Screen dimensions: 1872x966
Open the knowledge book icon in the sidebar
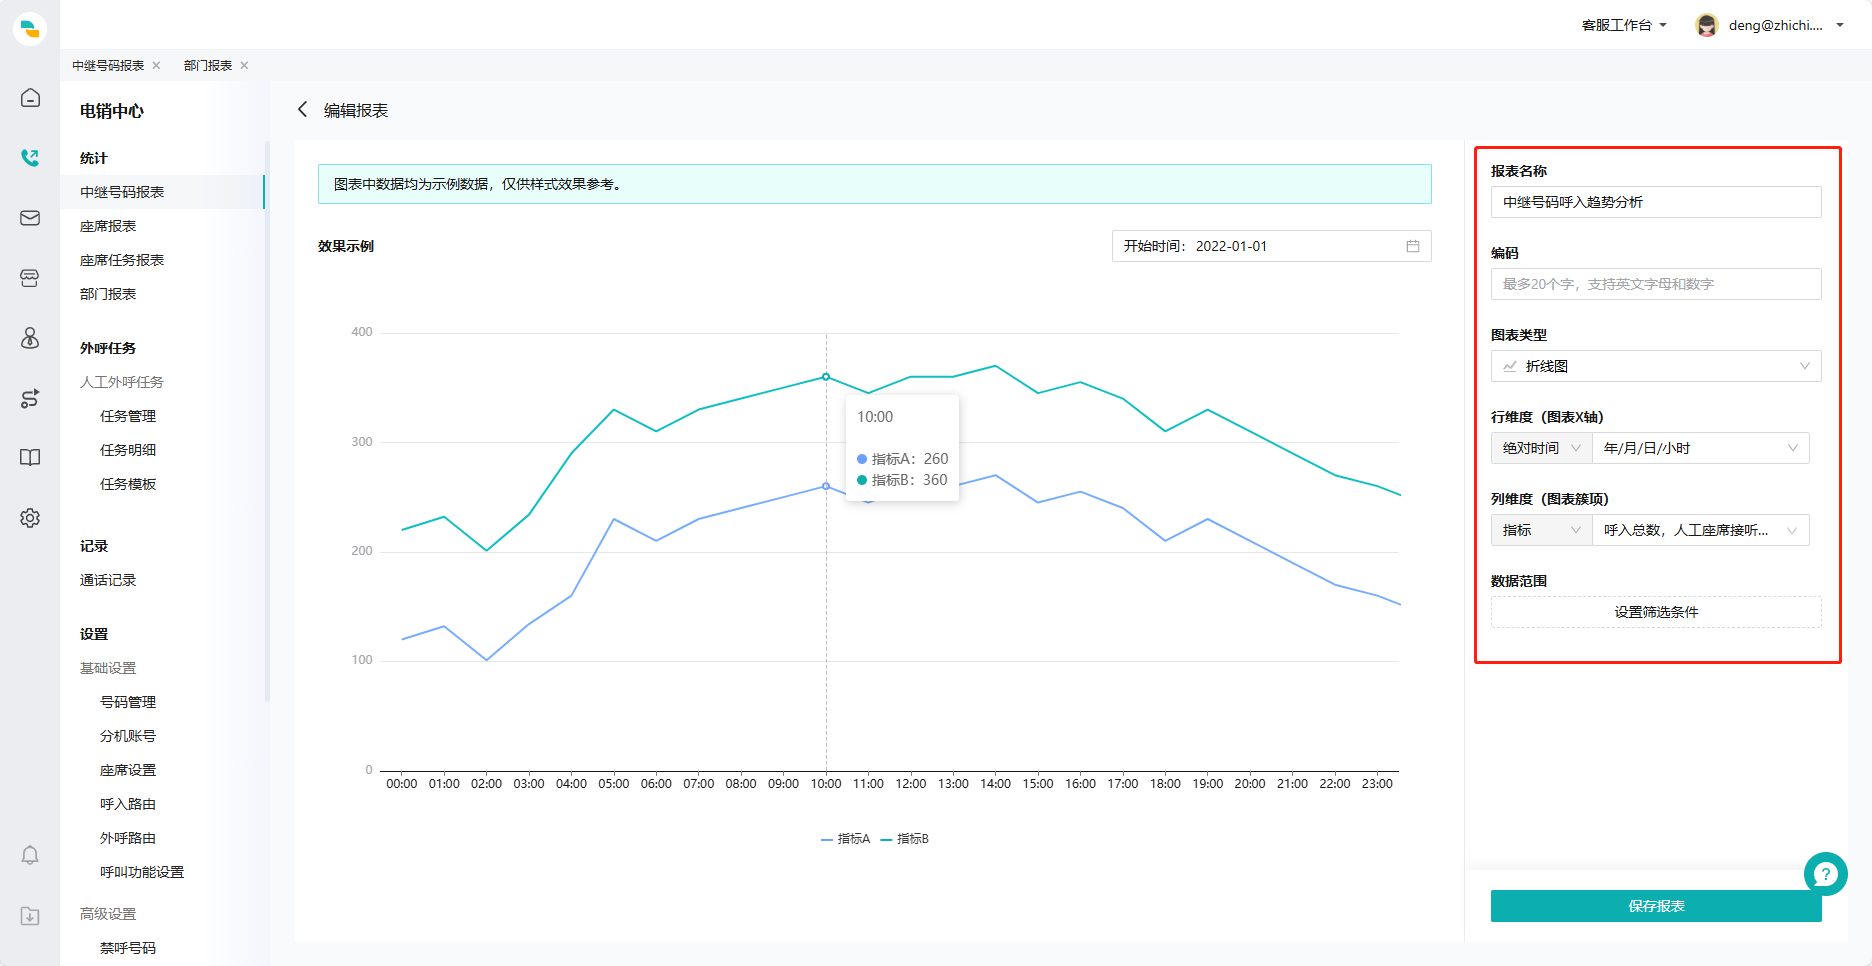coord(30,458)
